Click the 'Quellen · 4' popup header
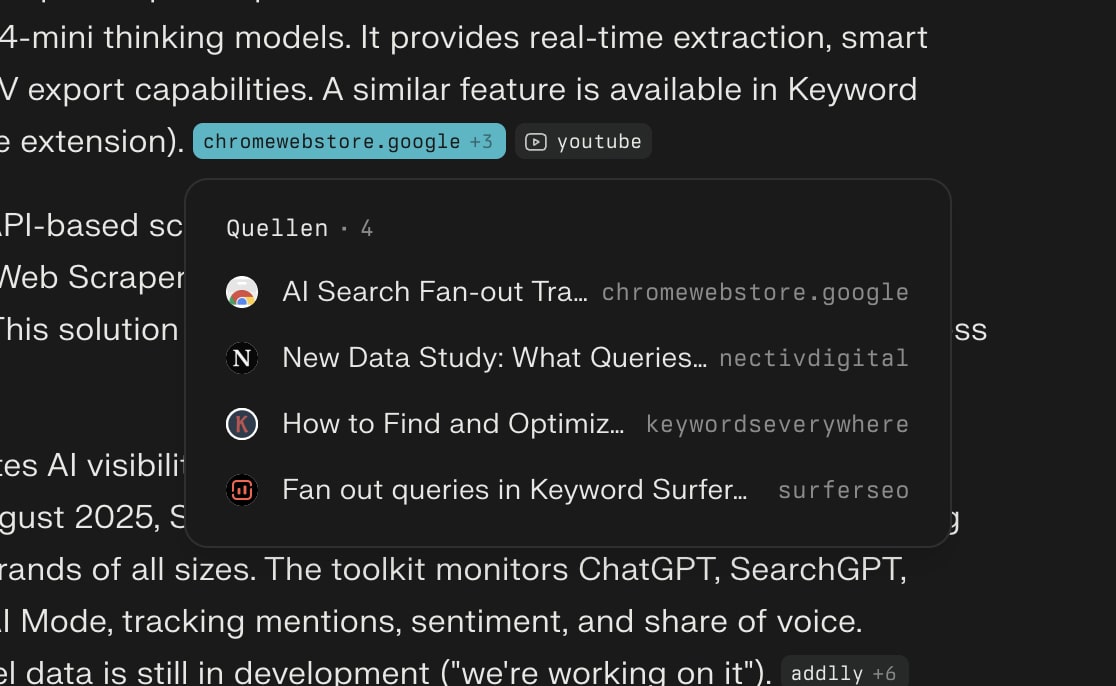 300,229
